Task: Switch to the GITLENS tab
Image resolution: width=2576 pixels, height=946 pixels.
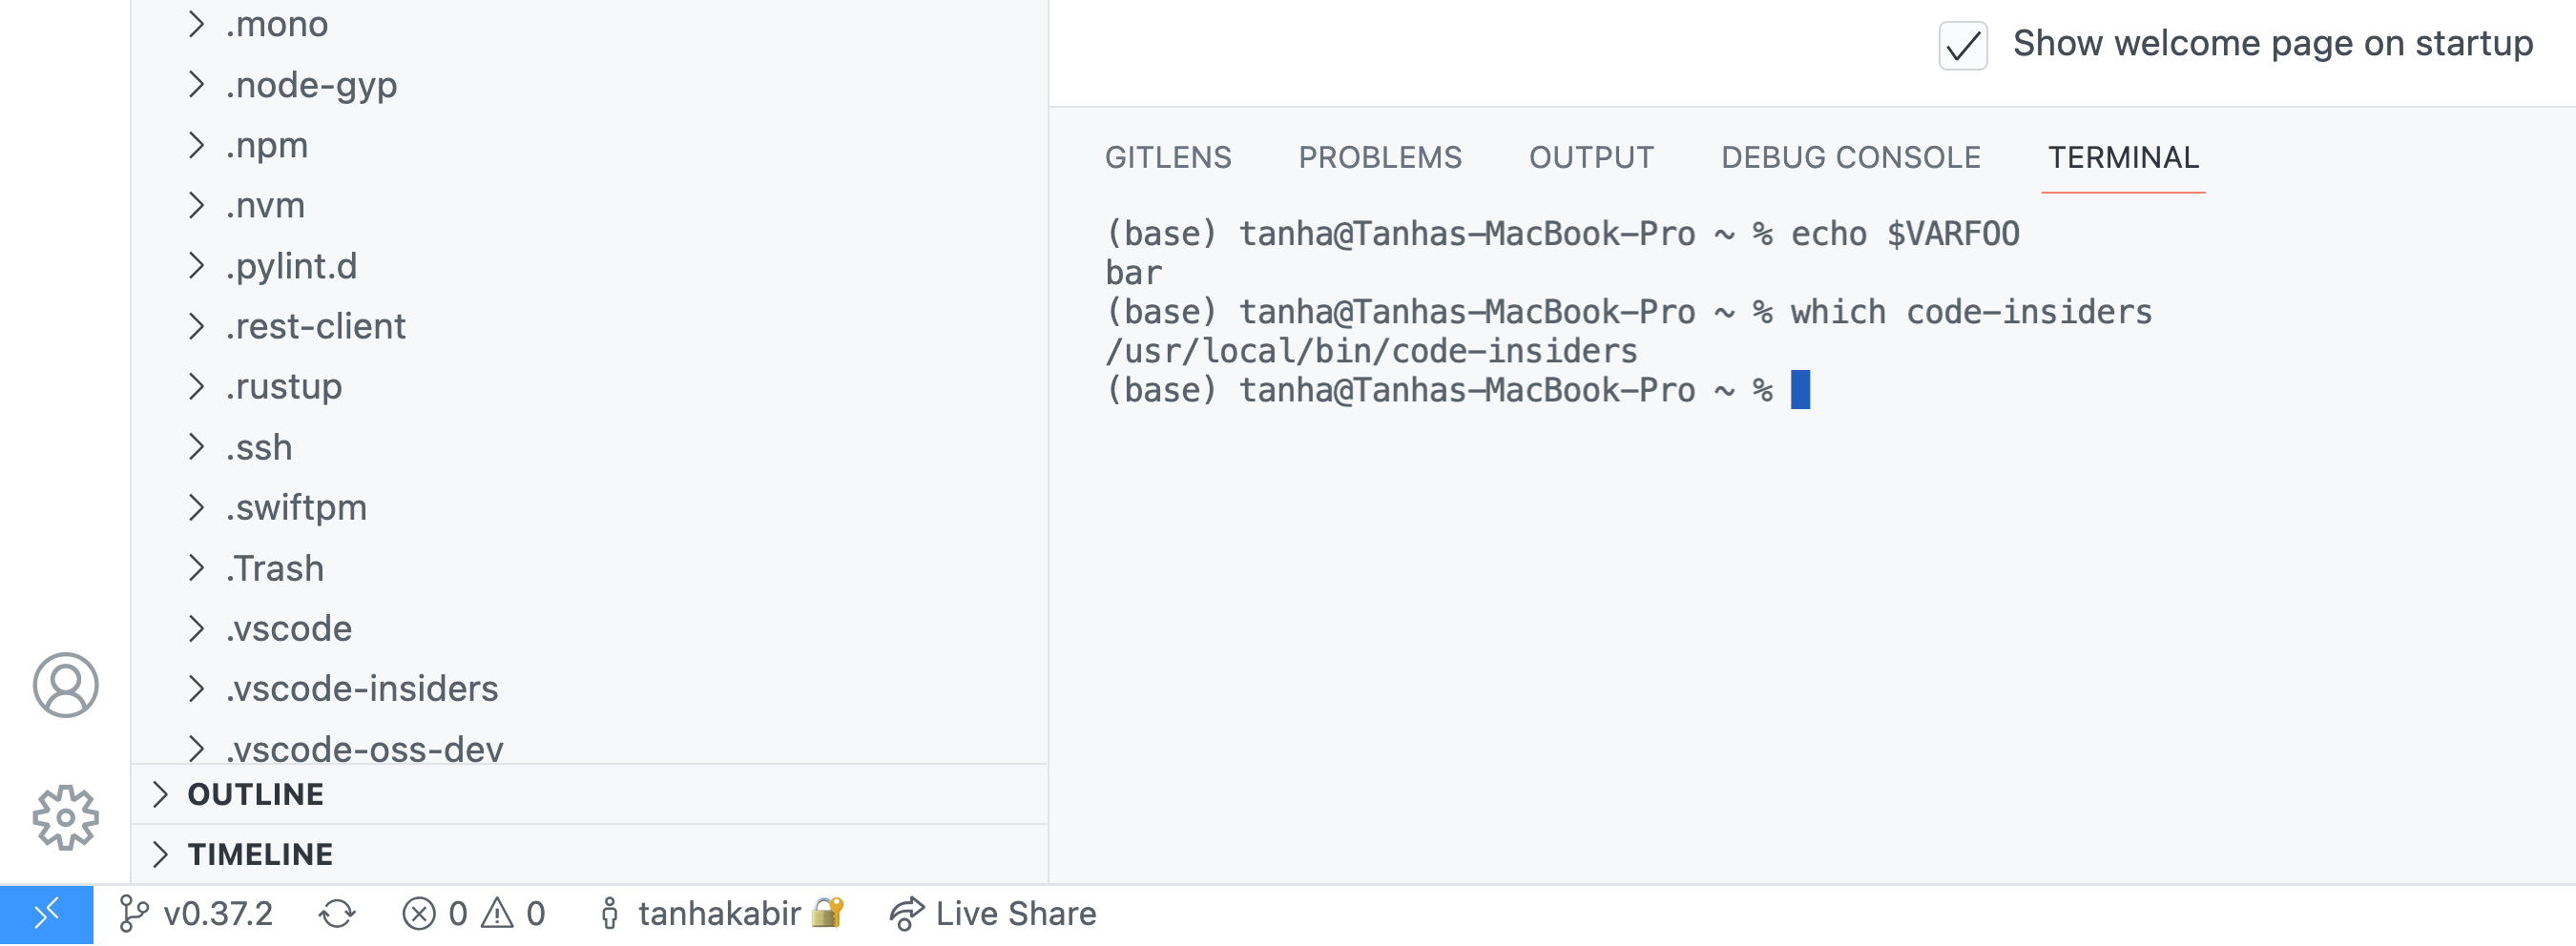Action: point(1168,157)
